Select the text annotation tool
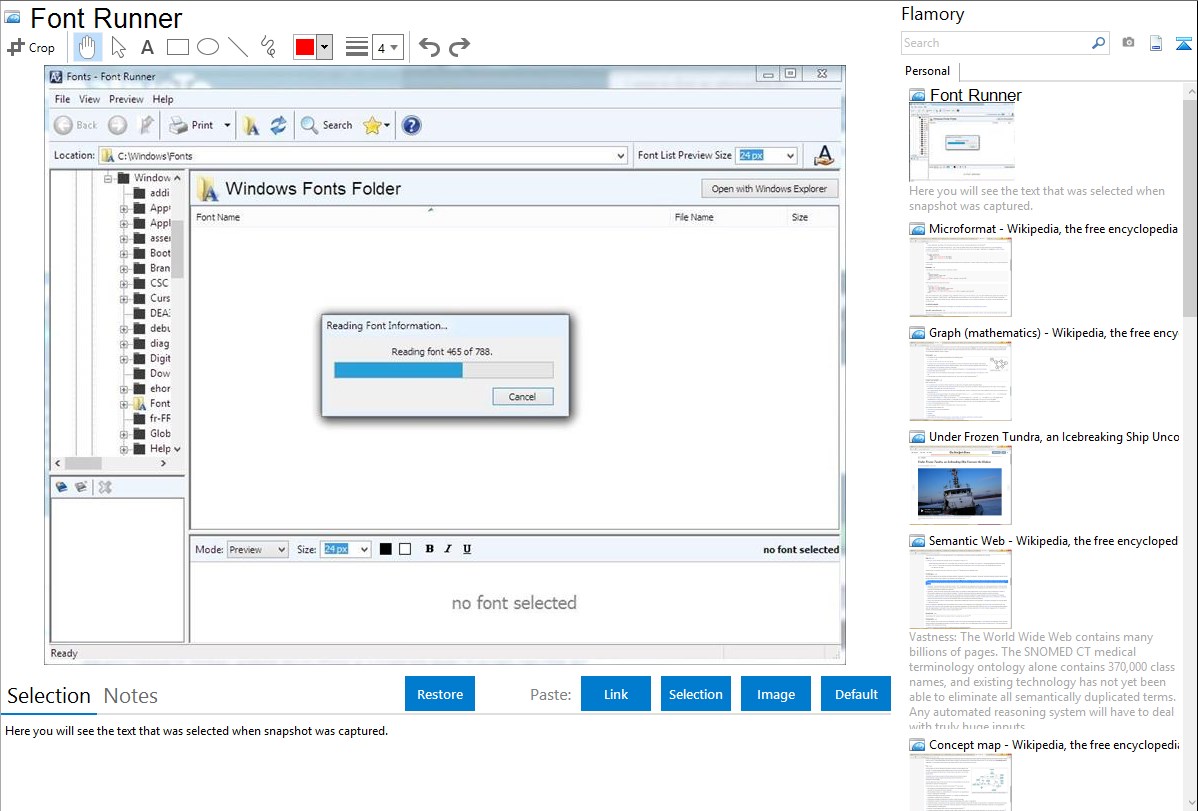The image size is (1198, 811). [147, 47]
